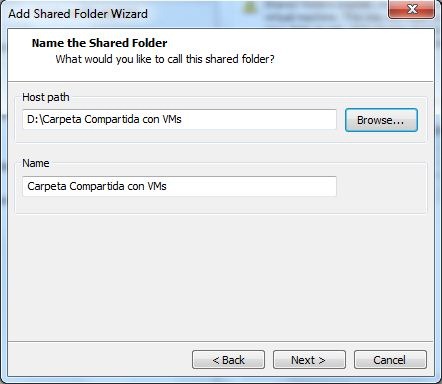Close the wizard with the red X
This screenshot has height=384, width=442.
[x=412, y=9]
